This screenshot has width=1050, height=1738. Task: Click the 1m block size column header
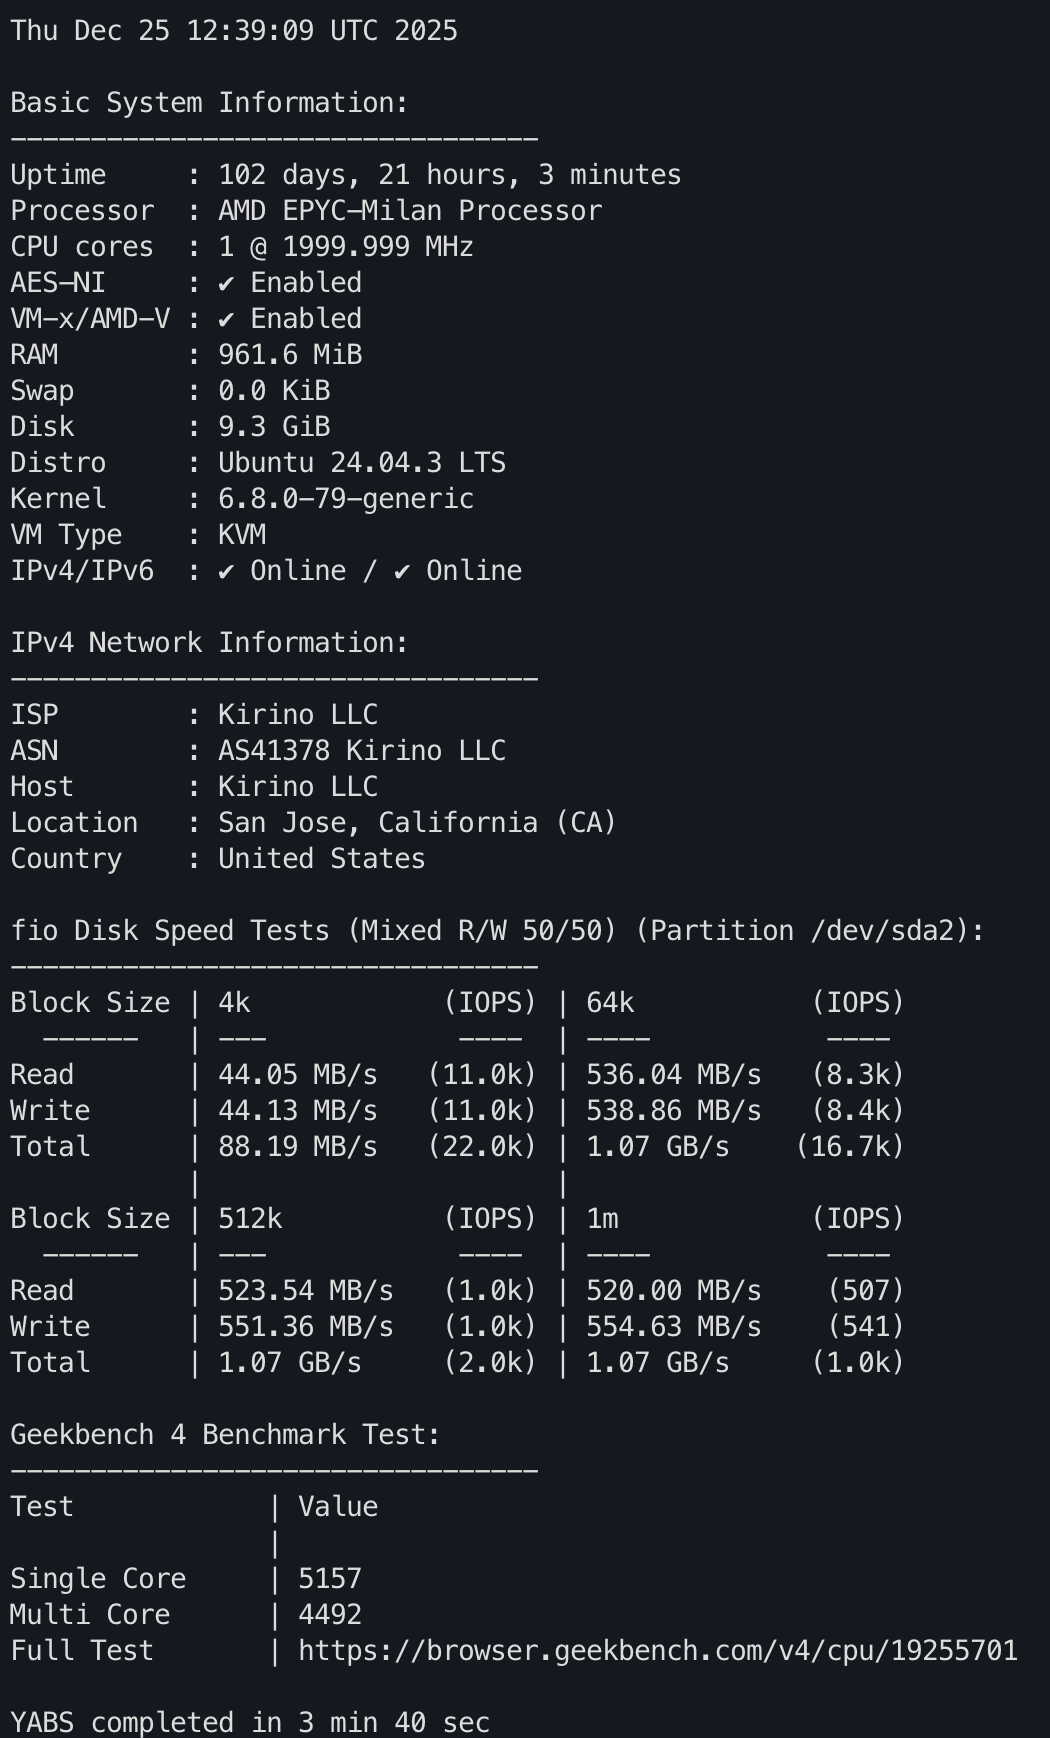(x=602, y=1219)
